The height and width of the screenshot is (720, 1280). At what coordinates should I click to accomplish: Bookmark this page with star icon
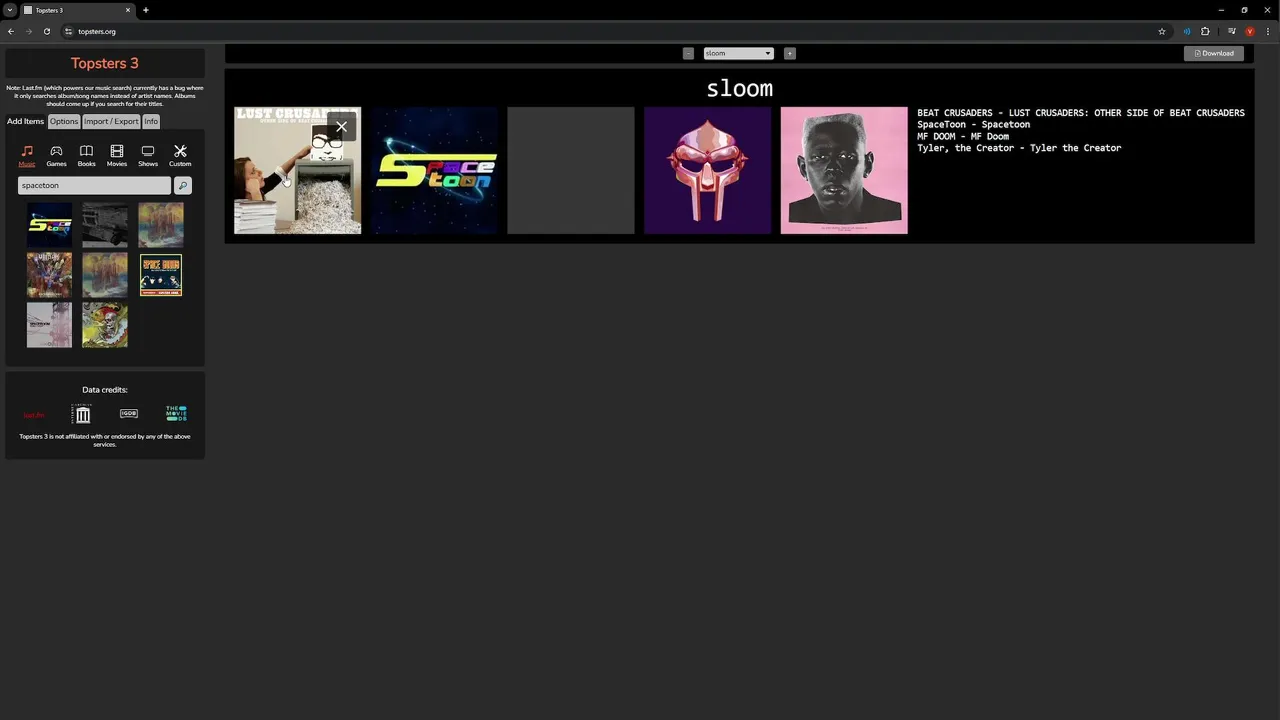pyautogui.click(x=1162, y=31)
